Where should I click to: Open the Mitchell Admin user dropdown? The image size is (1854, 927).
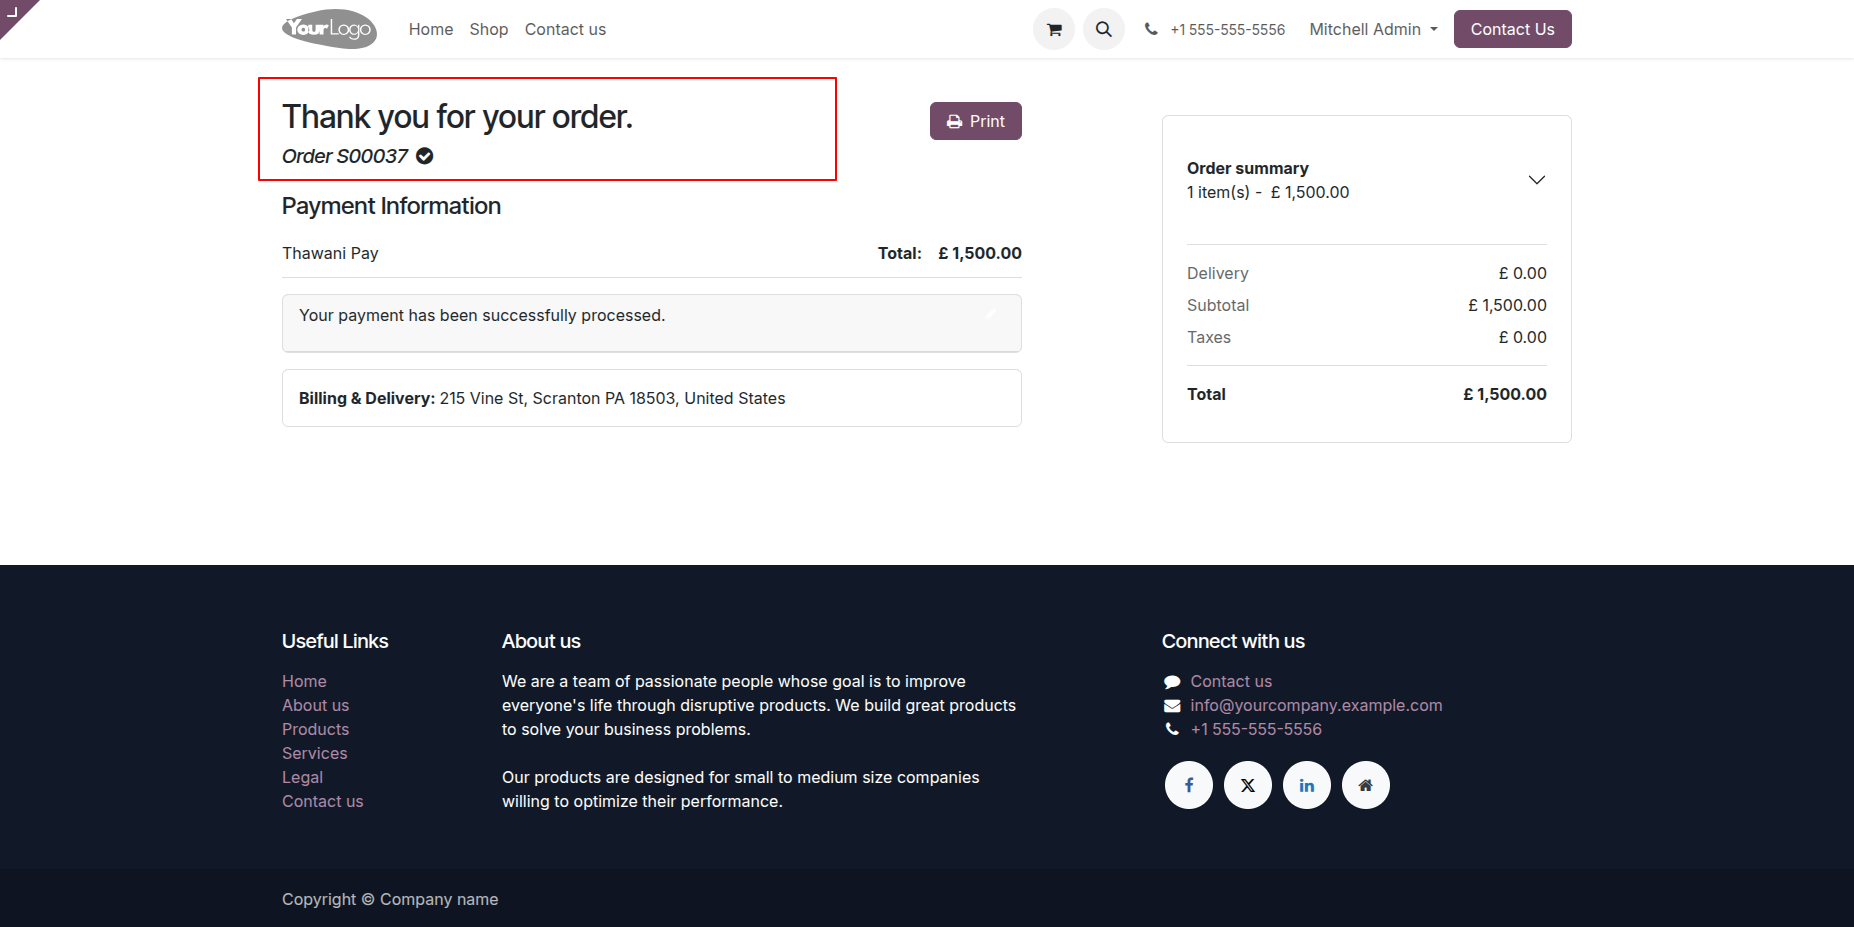click(x=1373, y=30)
